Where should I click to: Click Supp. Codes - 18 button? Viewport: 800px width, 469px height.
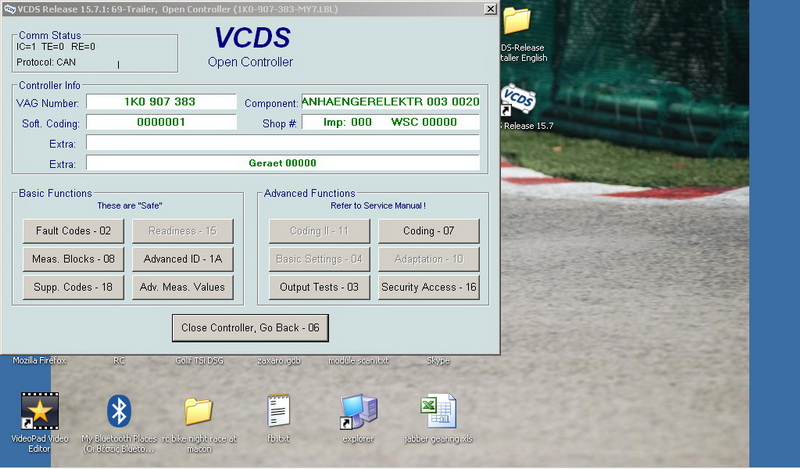73,287
